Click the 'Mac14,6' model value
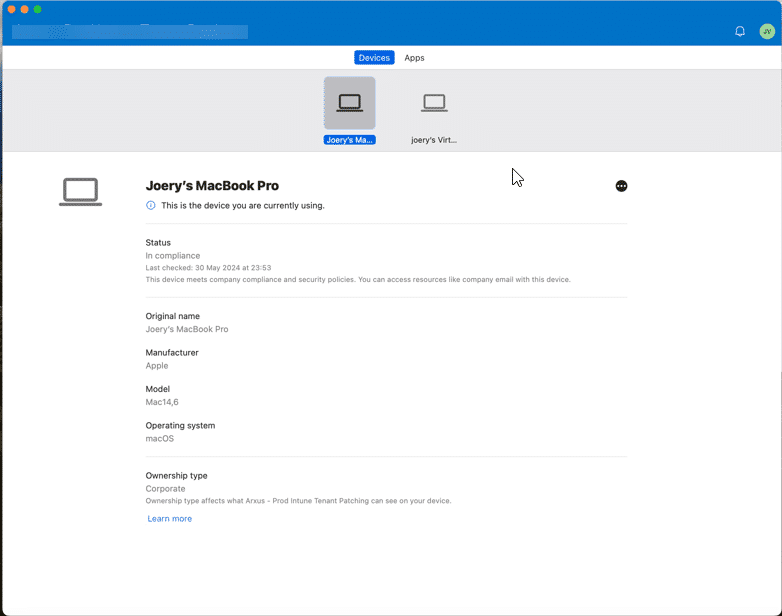 162,402
